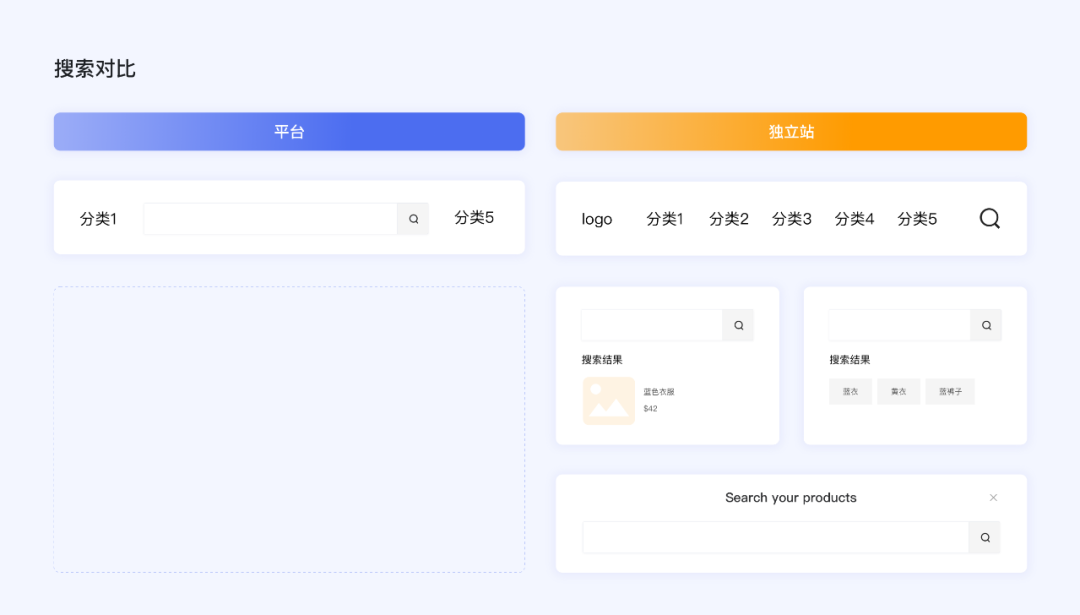
Task: Select the 独立站 orange header tab
Action: (791, 132)
